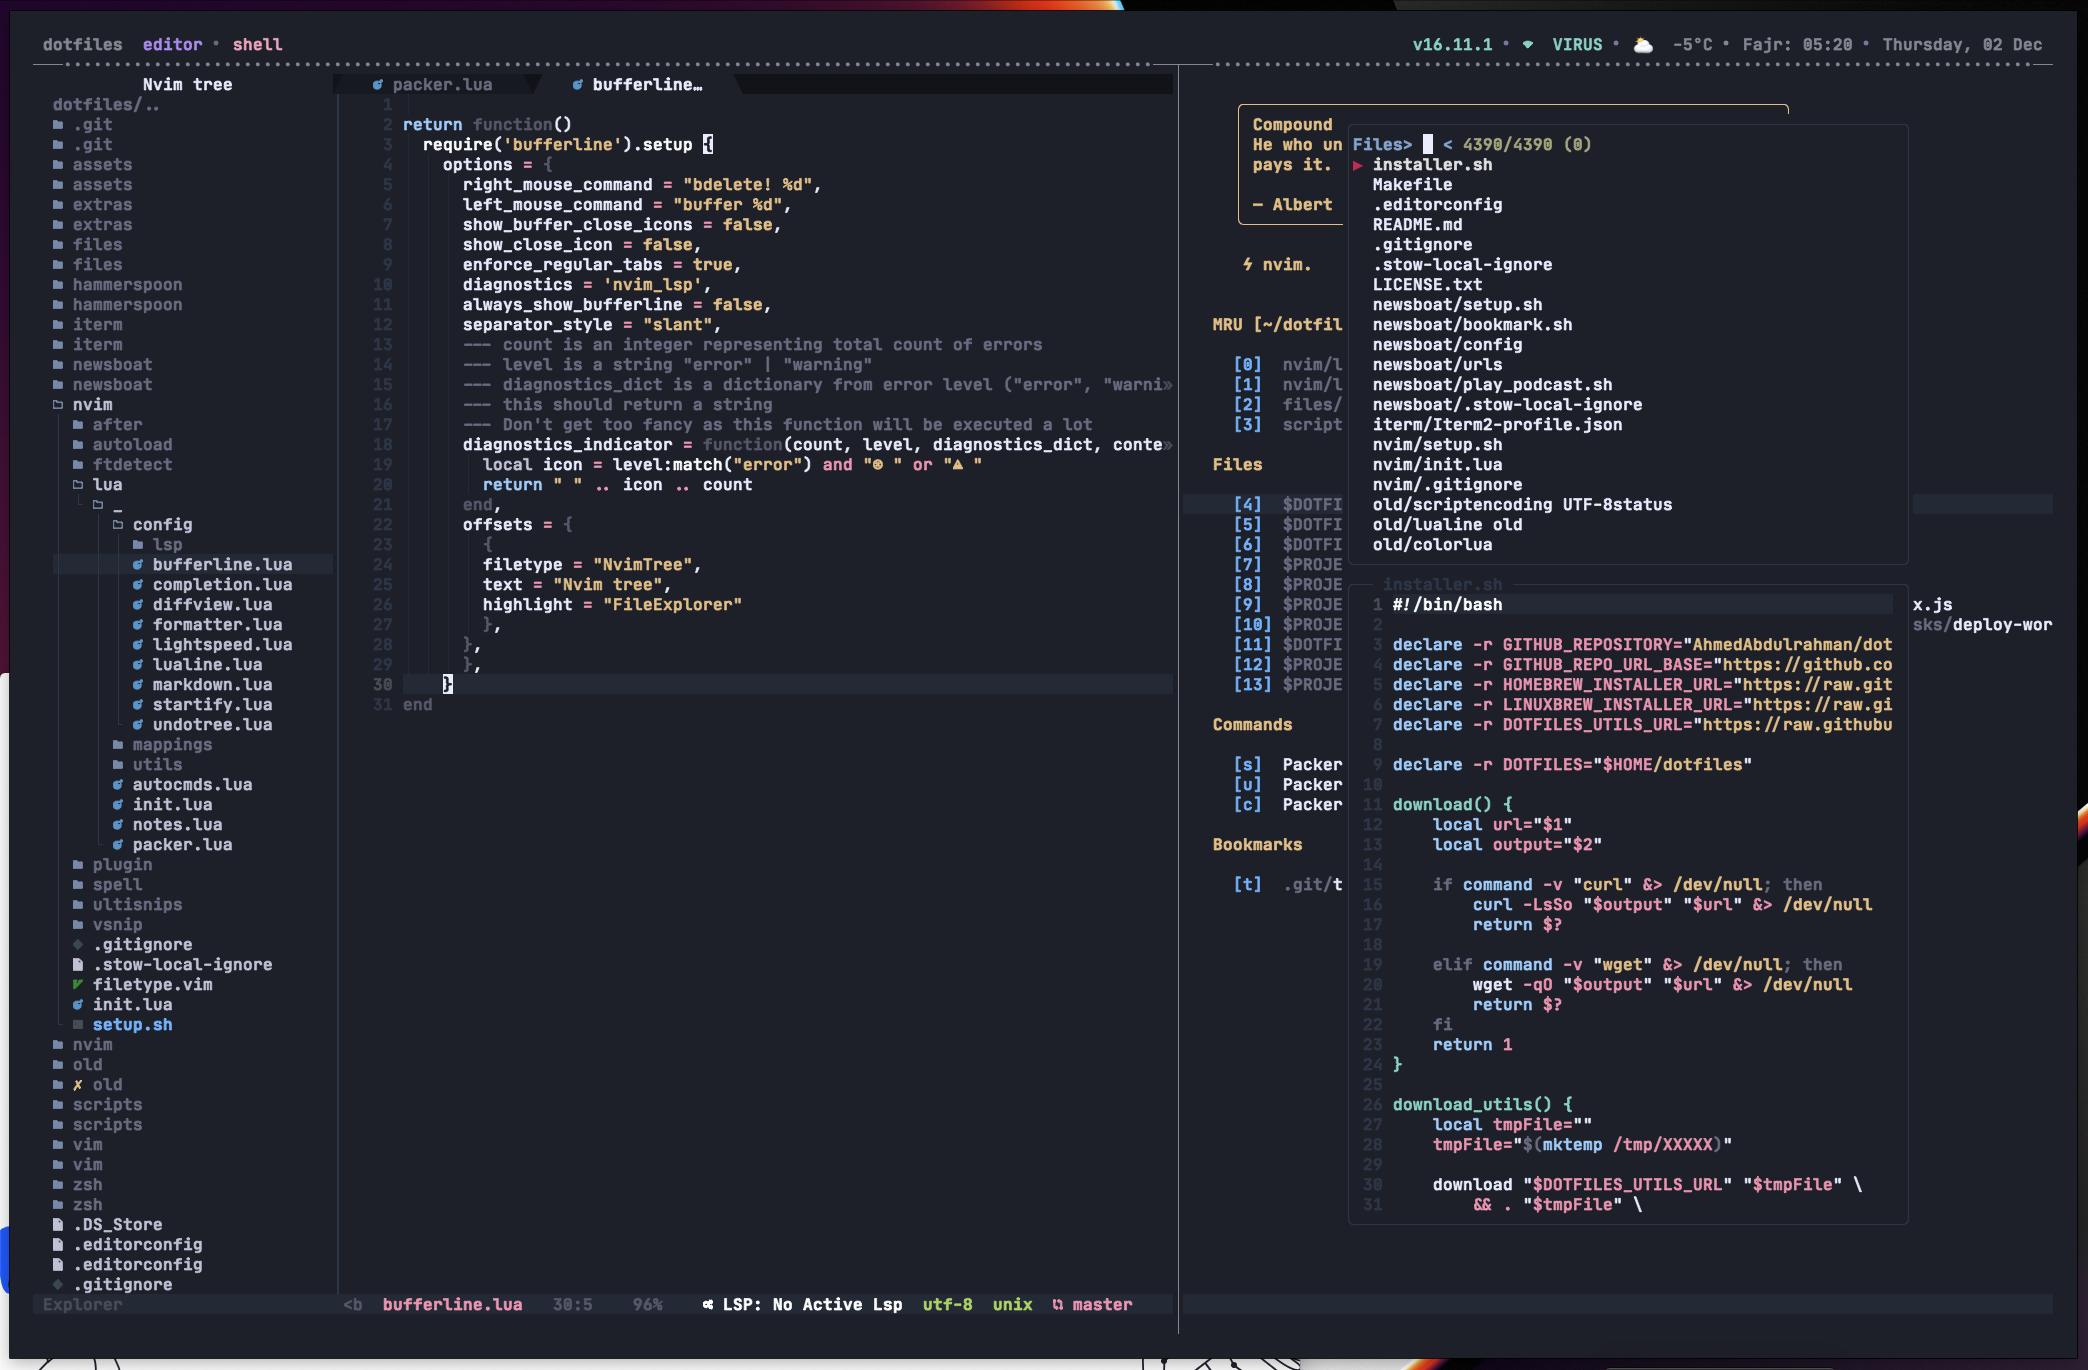Image resolution: width=2088 pixels, height=1370 pixels.
Task: Switch to the packer.lua buffer tab
Action: (x=441, y=85)
